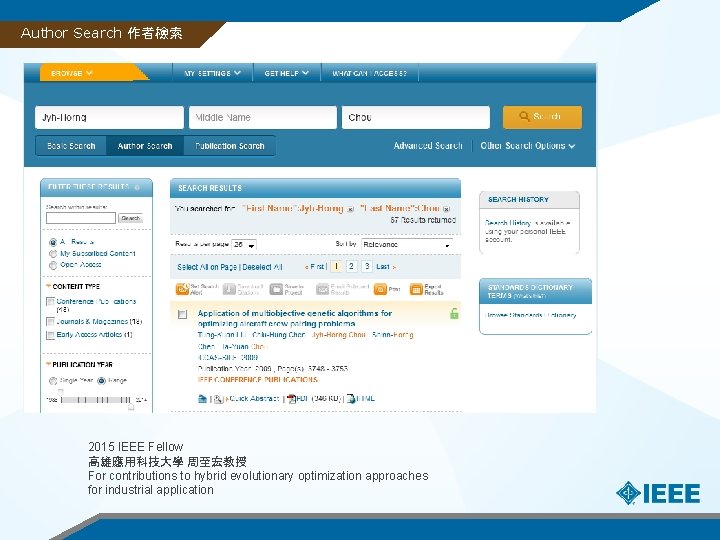The height and width of the screenshot is (540, 720).
Task: Open the Browse Standards Dictionary link
Action: 531,315
